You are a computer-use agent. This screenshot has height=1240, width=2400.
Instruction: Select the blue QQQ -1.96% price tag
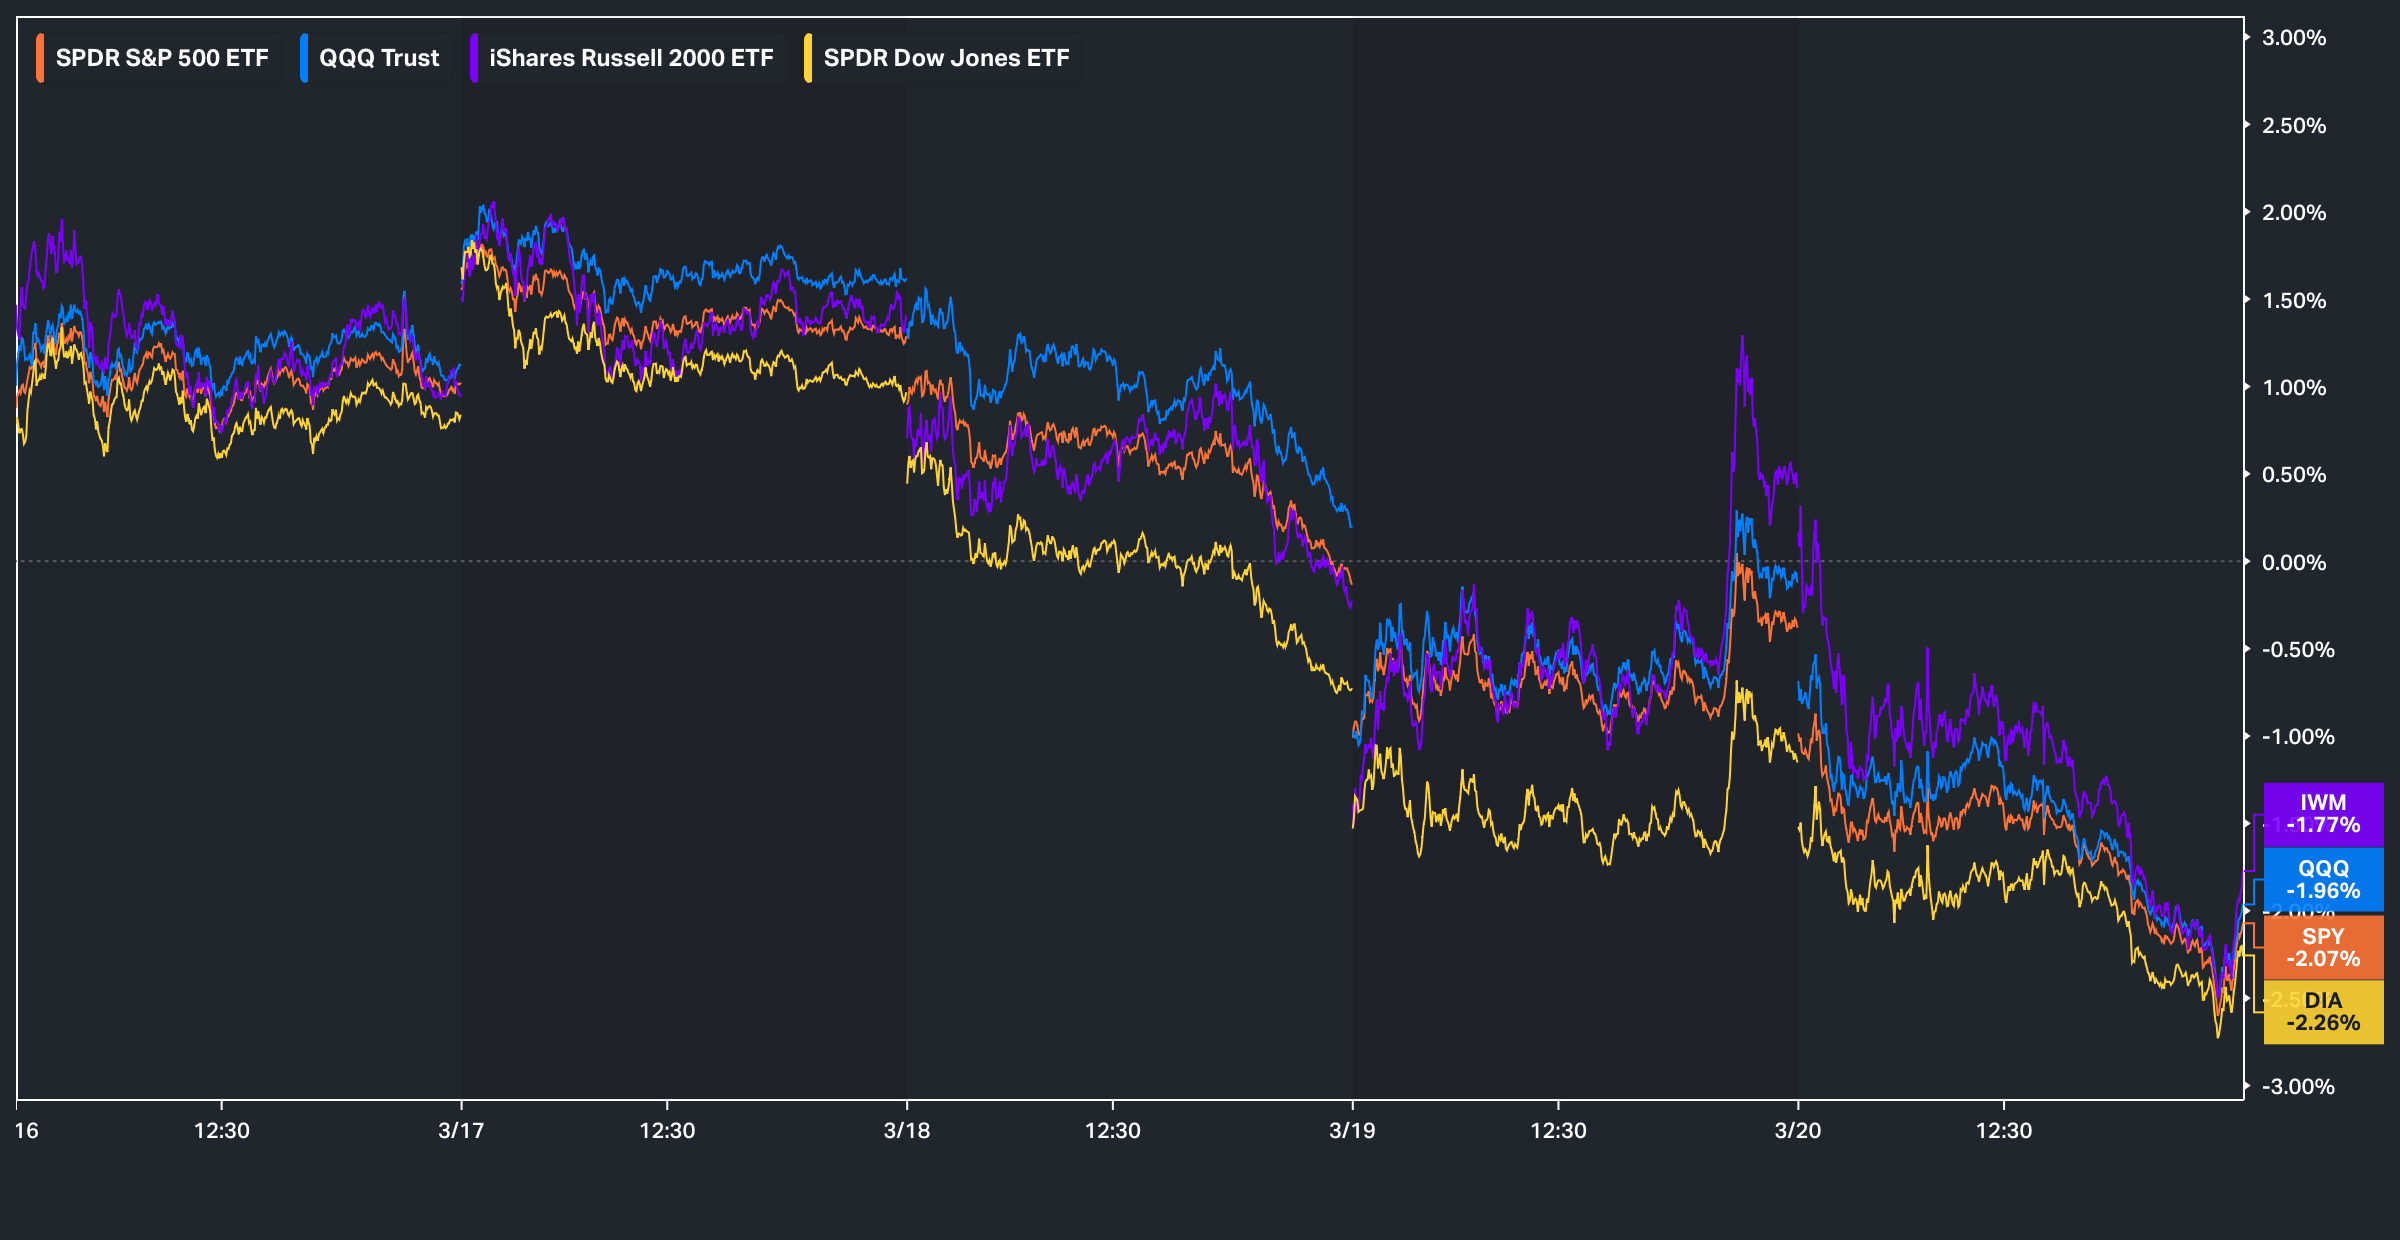(2323, 880)
